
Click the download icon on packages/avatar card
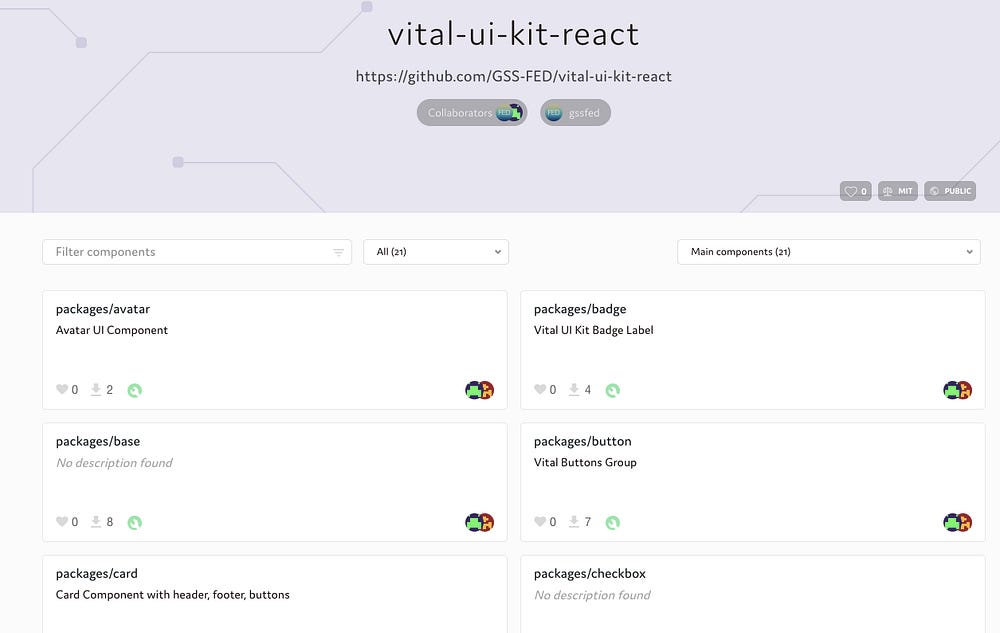coord(96,389)
